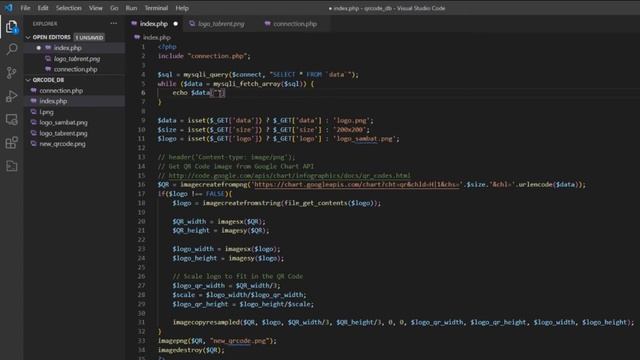Open the Go menu
The width and height of the screenshot is (640, 360).
pos(114,8)
